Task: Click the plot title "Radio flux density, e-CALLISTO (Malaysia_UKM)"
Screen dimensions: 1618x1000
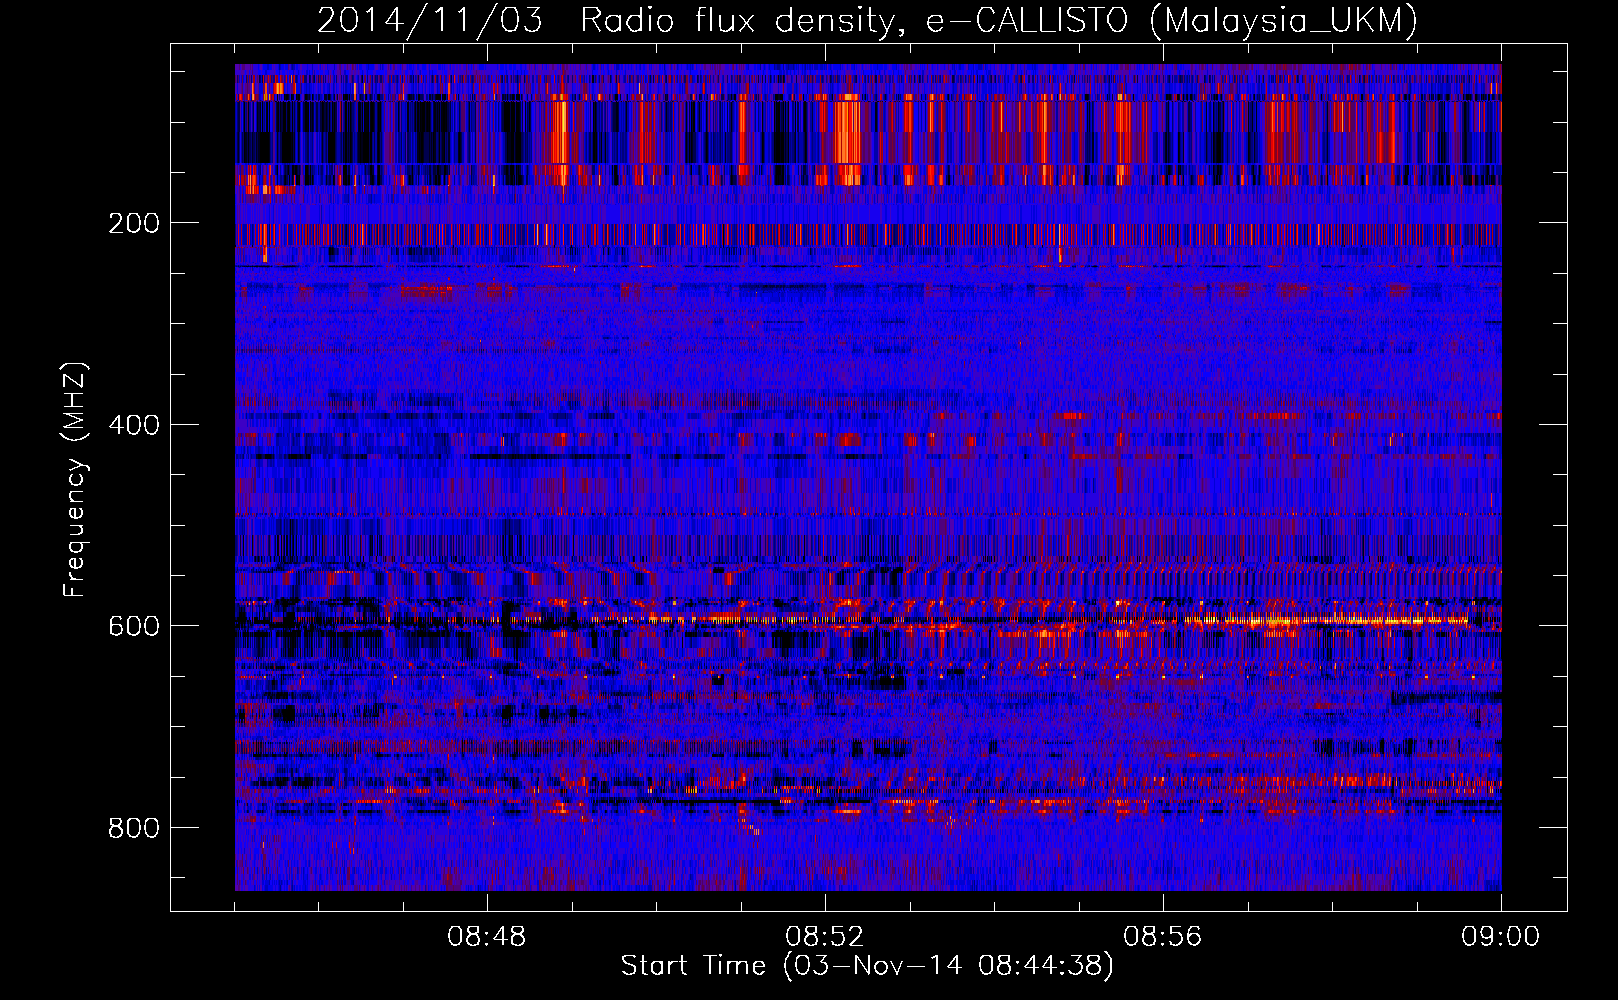Action: pyautogui.click(x=999, y=21)
